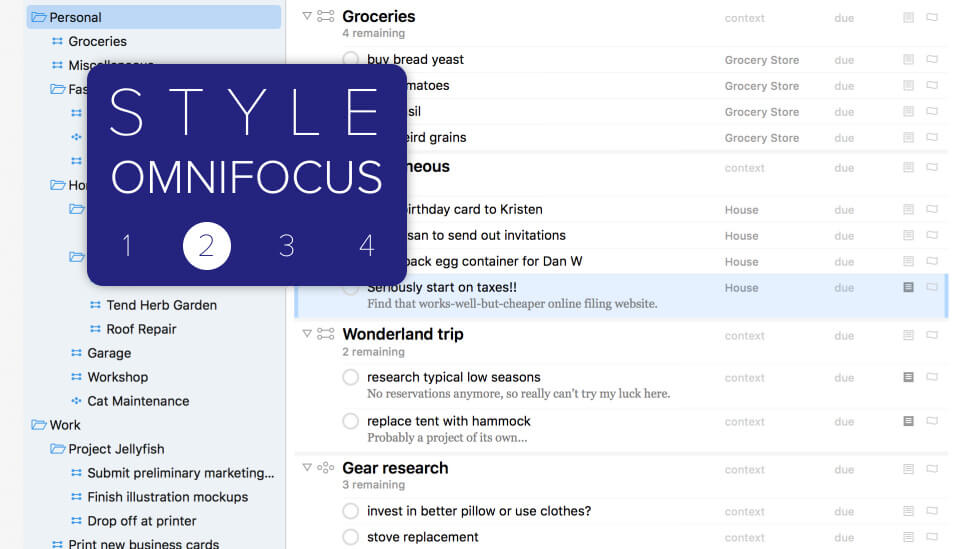Select Finish illustration mockups in sidebar
The width and height of the screenshot is (955, 549).
167,497
